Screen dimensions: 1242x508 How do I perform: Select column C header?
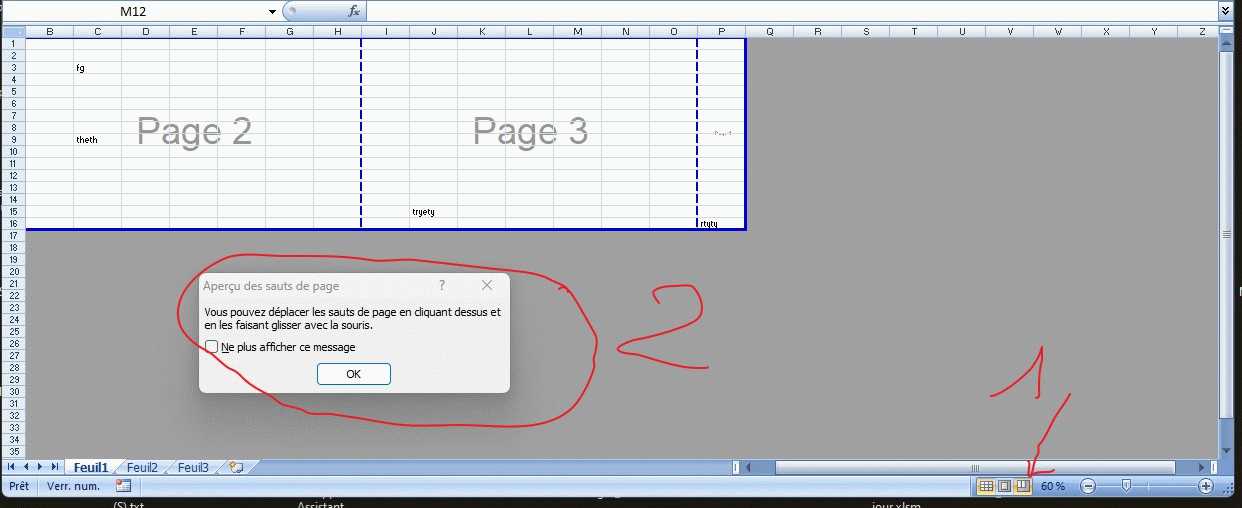[97, 31]
